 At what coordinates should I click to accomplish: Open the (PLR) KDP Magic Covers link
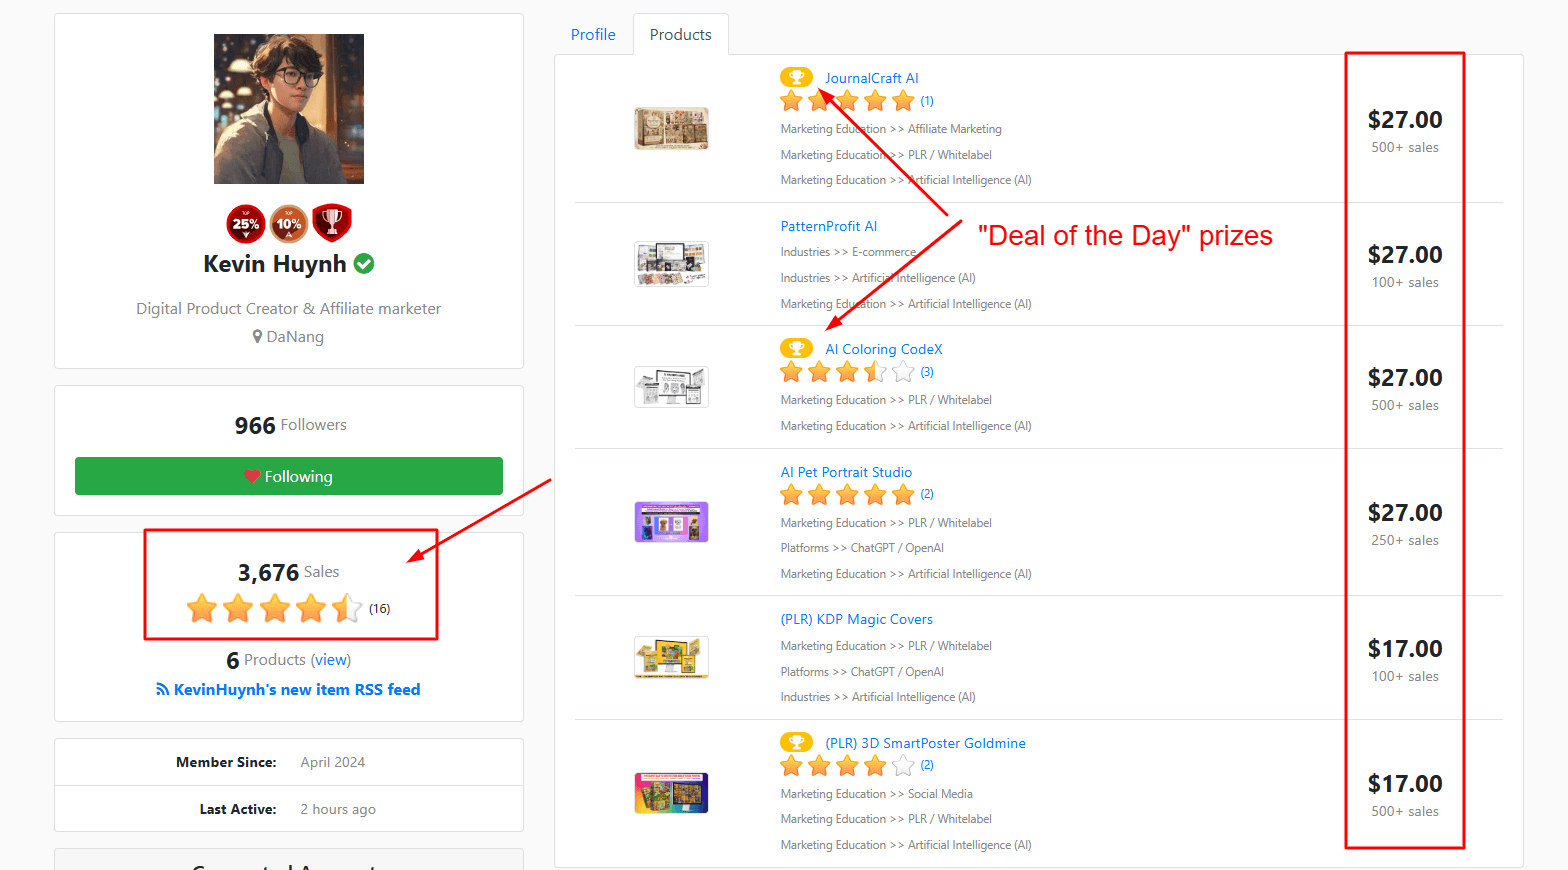click(x=857, y=619)
